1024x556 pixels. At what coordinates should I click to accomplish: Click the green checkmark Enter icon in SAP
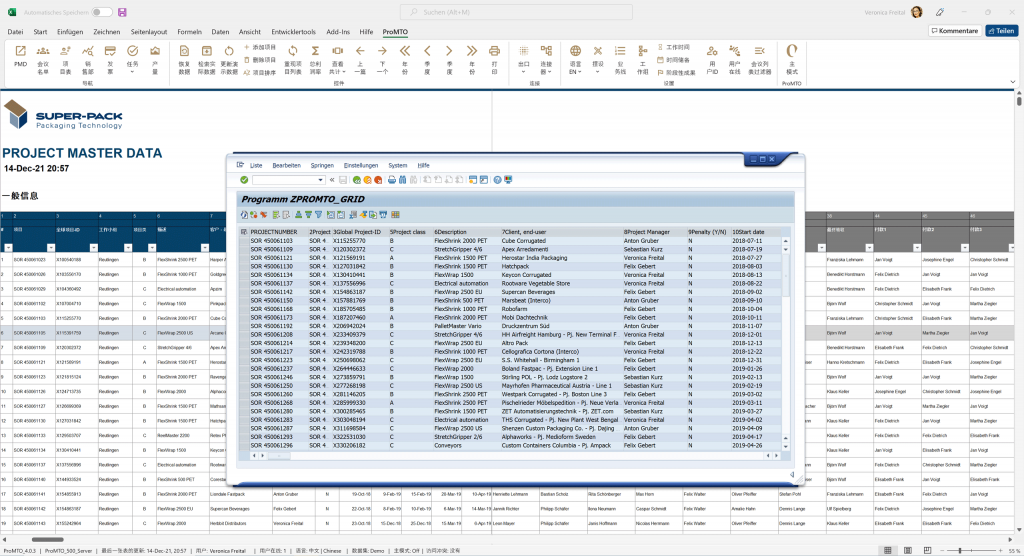point(244,180)
